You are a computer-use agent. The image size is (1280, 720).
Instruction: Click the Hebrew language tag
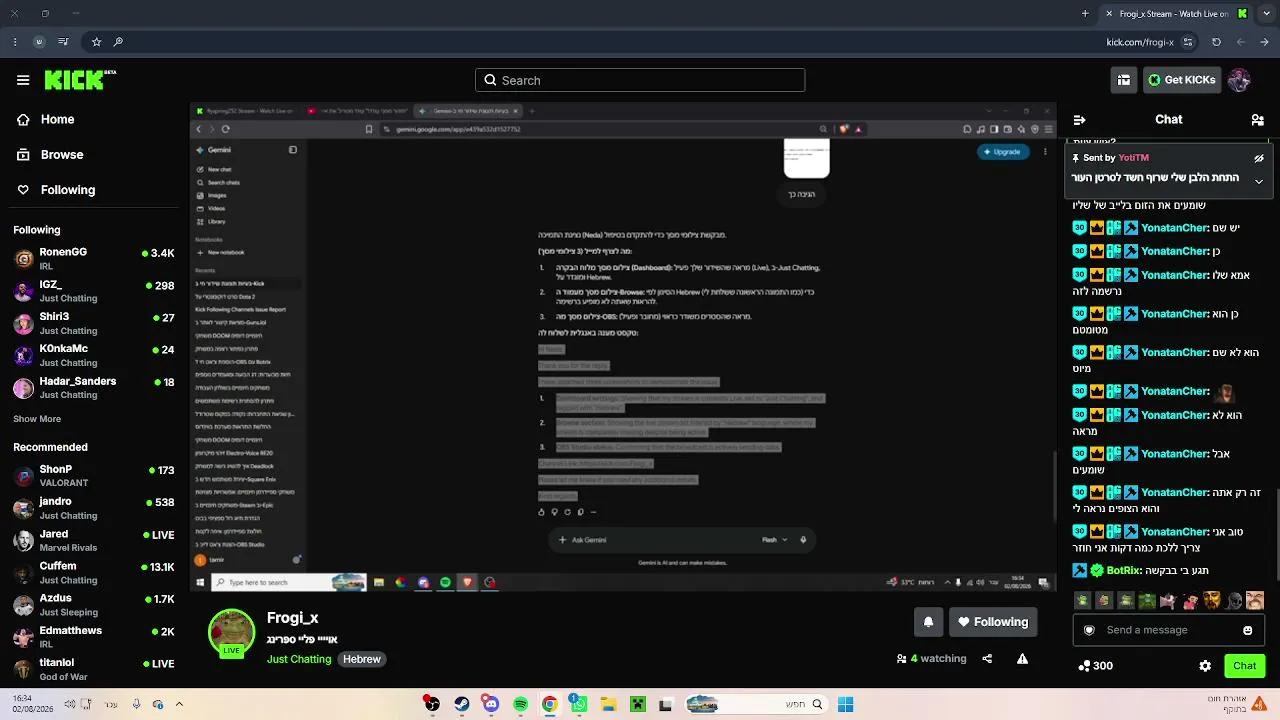362,659
